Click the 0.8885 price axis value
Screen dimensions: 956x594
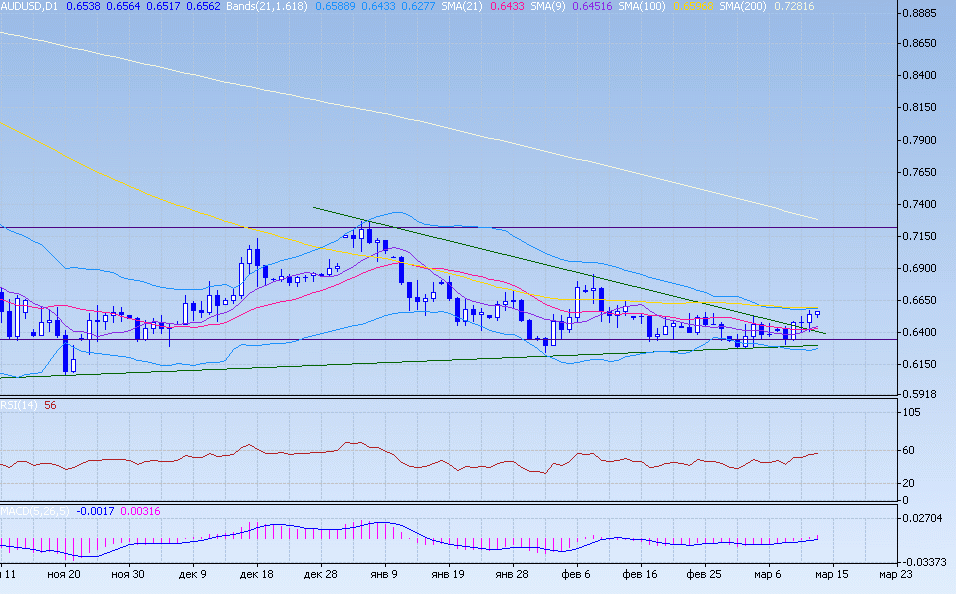918,13
